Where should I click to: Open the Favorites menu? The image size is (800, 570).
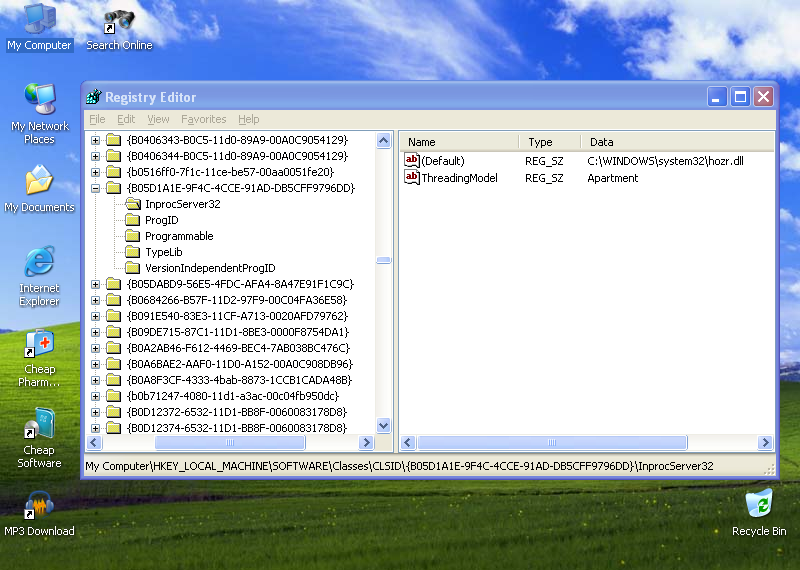tap(204, 119)
